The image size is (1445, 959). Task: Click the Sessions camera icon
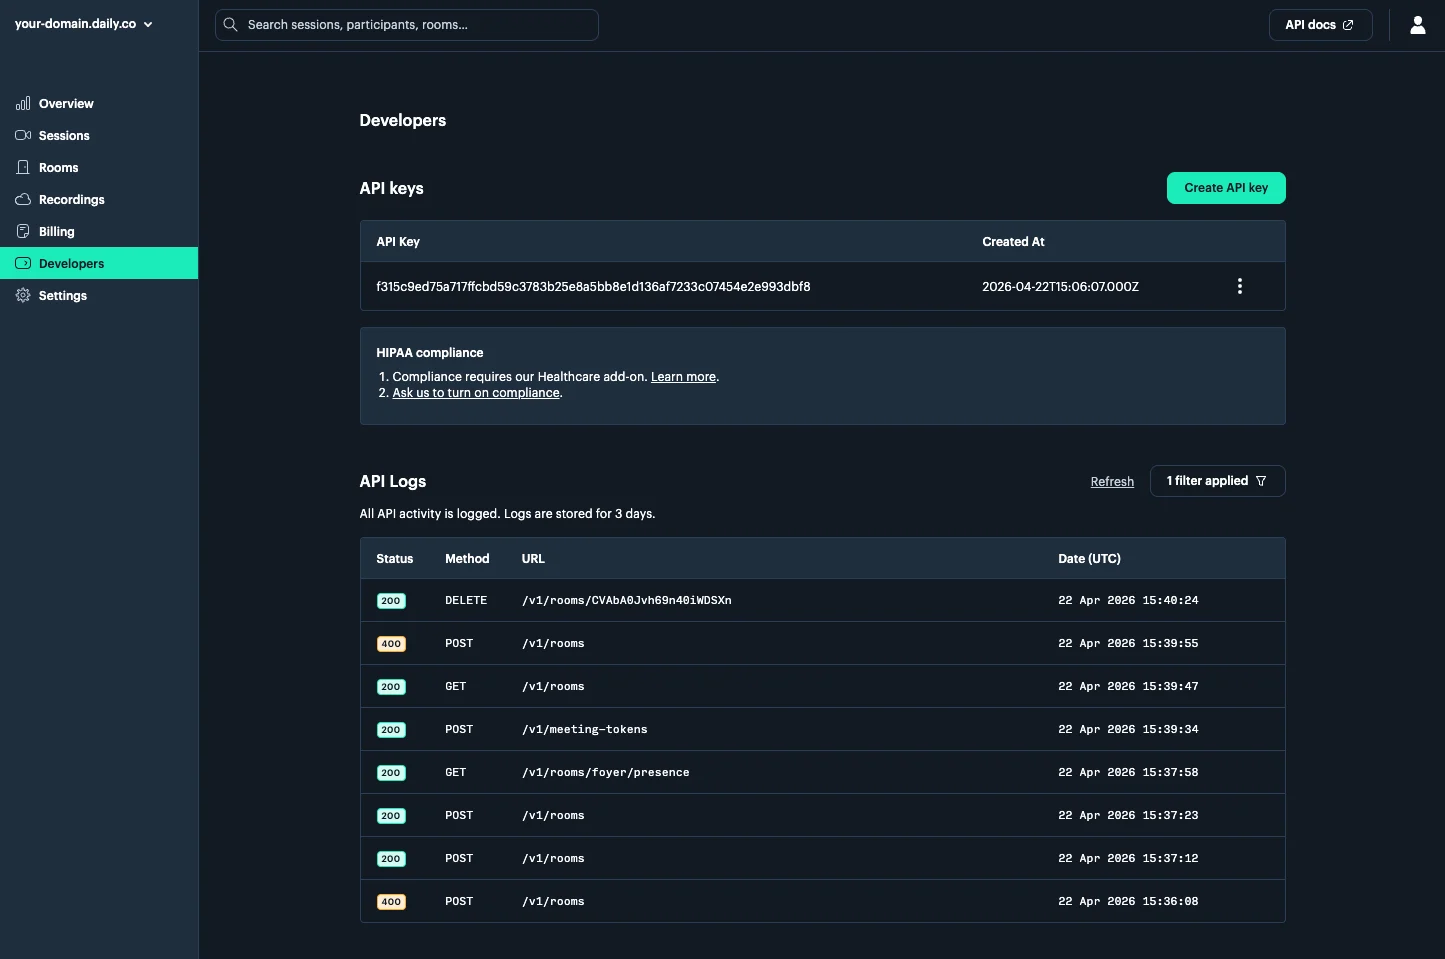(23, 136)
